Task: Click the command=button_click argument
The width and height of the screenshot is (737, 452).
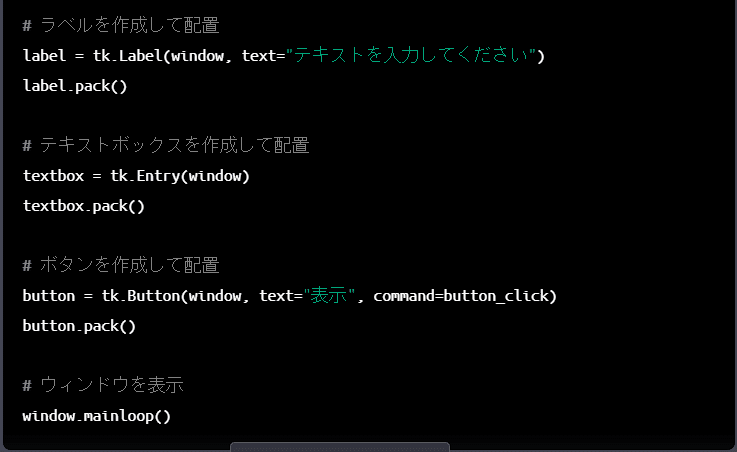Action: pyautogui.click(x=464, y=296)
